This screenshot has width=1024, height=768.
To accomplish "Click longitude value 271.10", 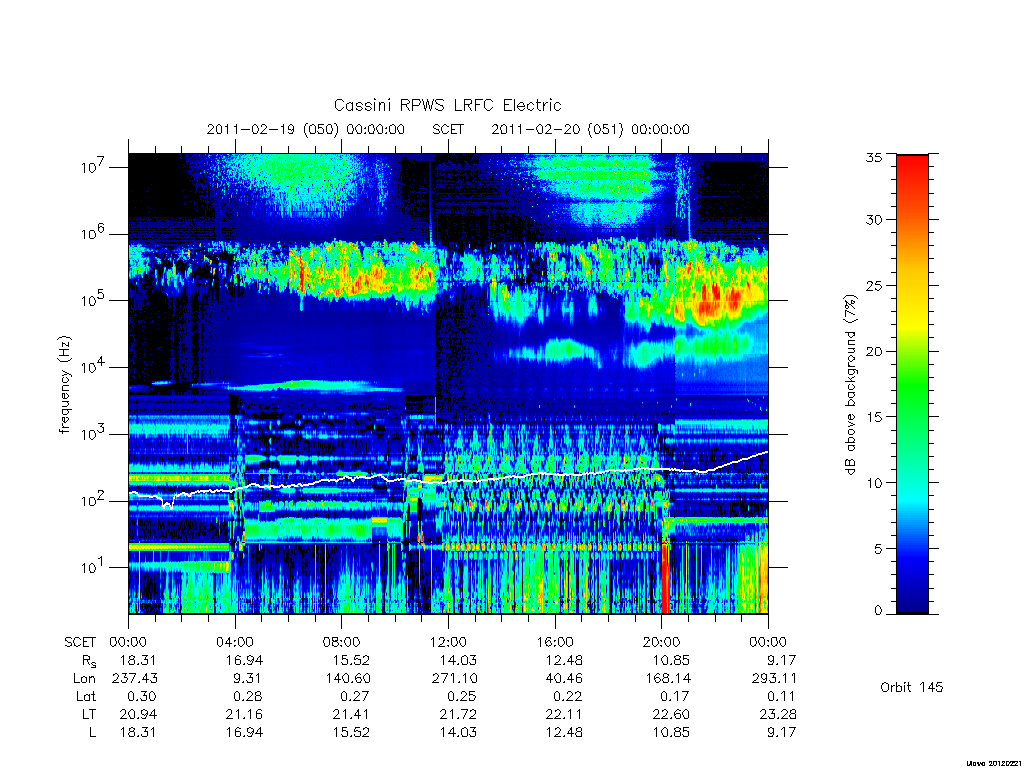I will 455,679.
